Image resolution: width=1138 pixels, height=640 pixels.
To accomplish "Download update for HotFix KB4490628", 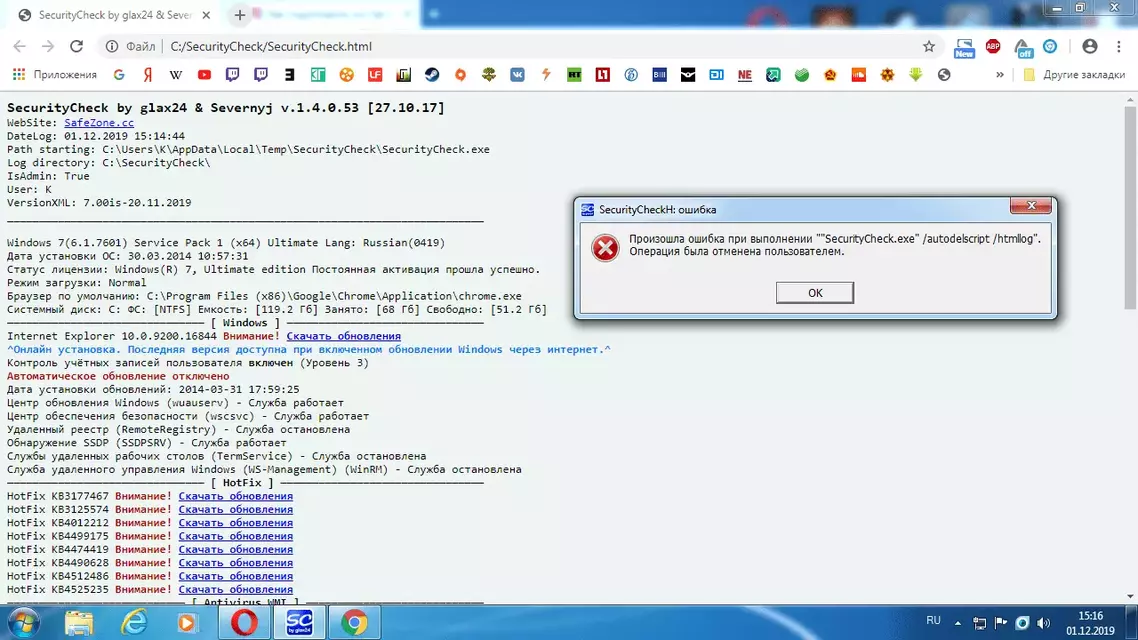I will point(236,562).
